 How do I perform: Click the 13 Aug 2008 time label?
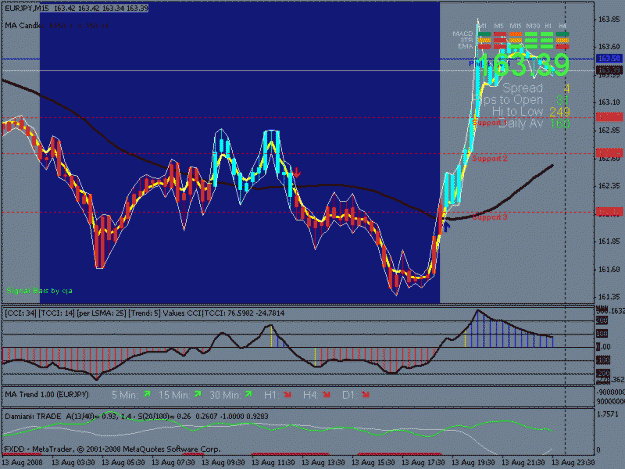(x=22, y=463)
